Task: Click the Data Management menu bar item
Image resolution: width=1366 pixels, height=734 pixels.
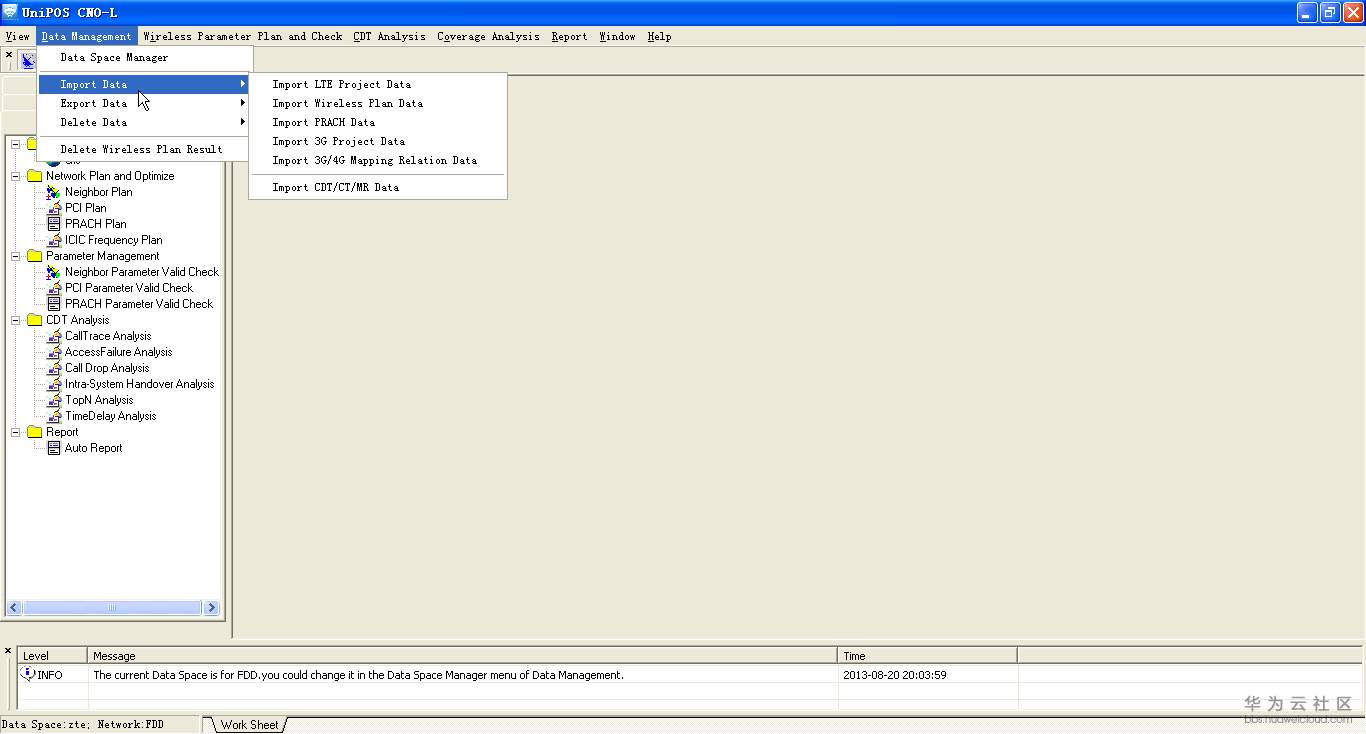Action: 87,36
